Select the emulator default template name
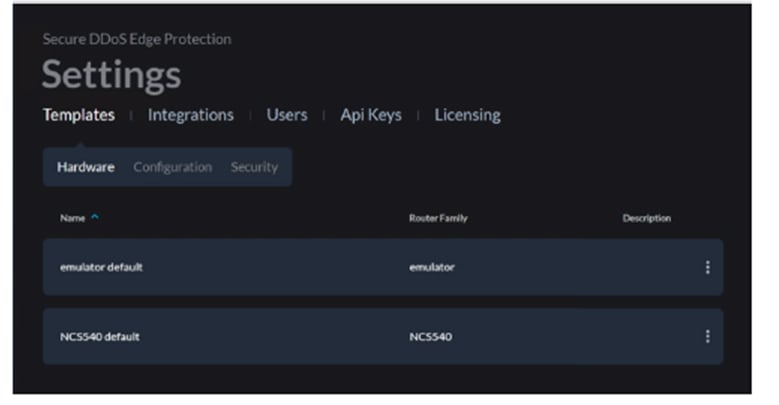Image resolution: width=779 pixels, height=405 pixels. pyautogui.click(x=101, y=267)
